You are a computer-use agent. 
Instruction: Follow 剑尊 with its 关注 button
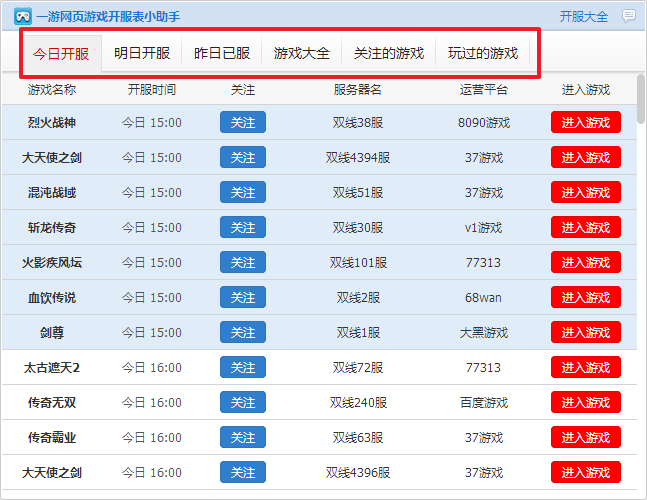pos(243,333)
